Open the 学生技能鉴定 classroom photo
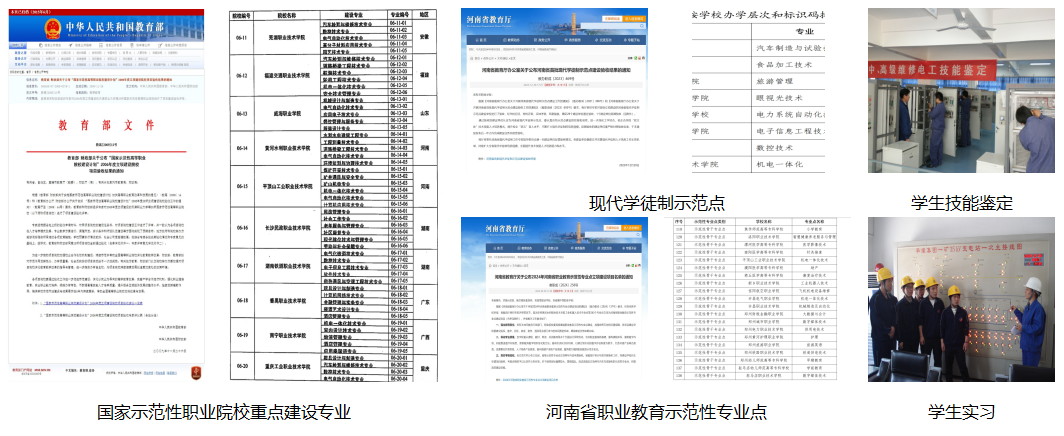Image resolution: width=1064 pixels, height=436 pixels. coord(961,91)
